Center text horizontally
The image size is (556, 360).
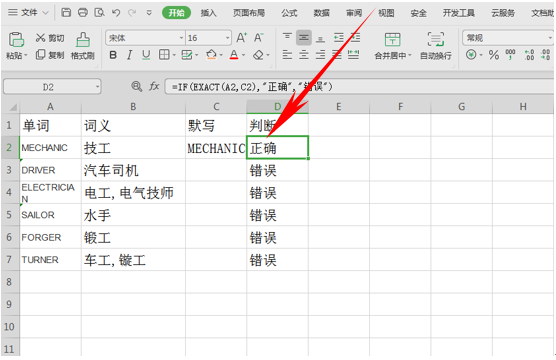click(304, 55)
